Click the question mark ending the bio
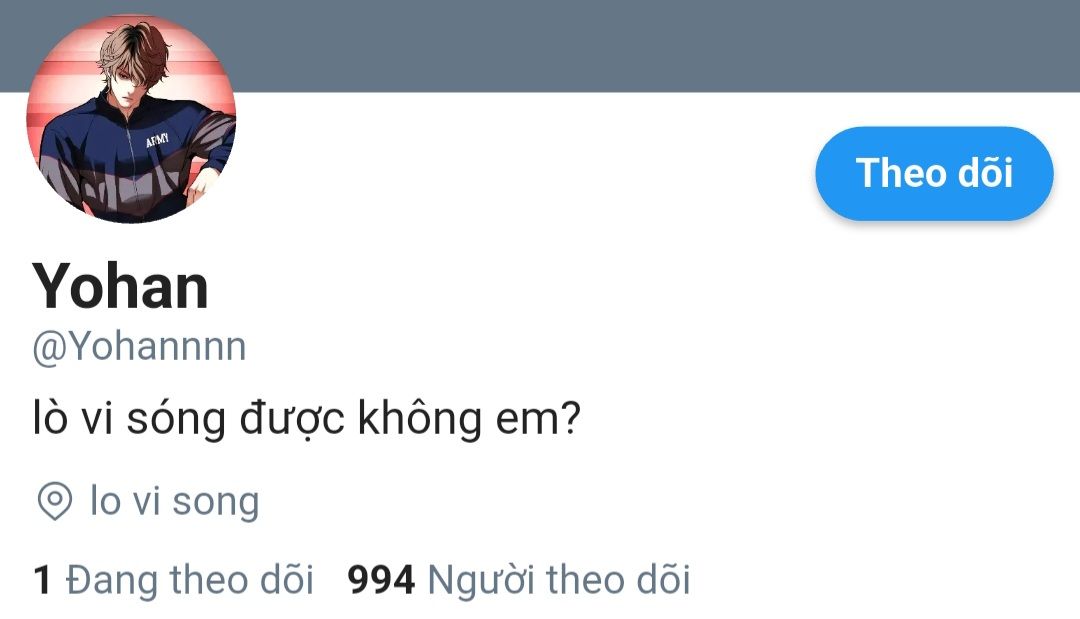 point(571,417)
